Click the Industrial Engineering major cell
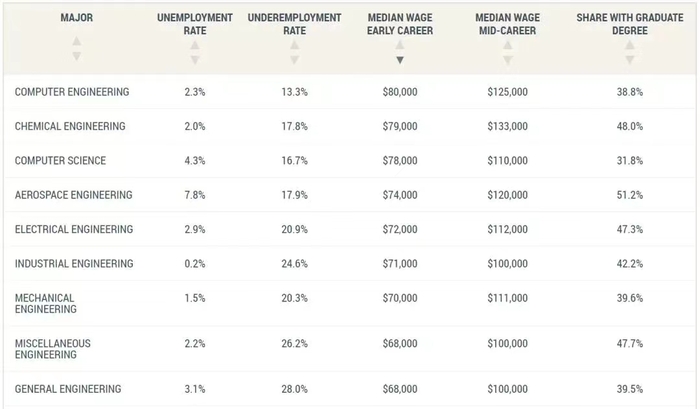 [x=73, y=264]
